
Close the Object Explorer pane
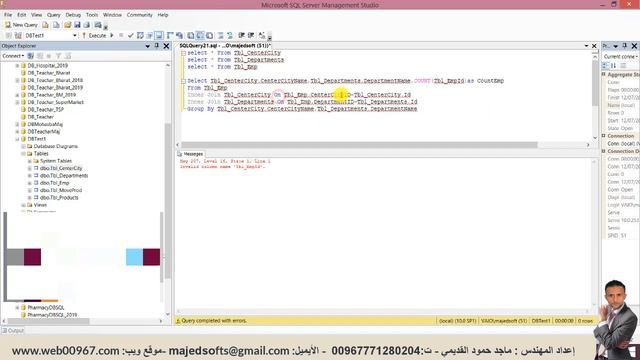point(166,46)
